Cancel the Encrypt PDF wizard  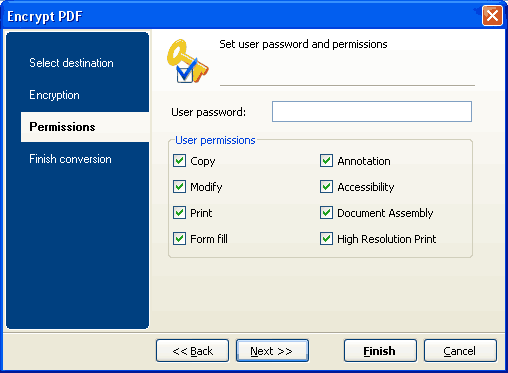tap(460, 351)
